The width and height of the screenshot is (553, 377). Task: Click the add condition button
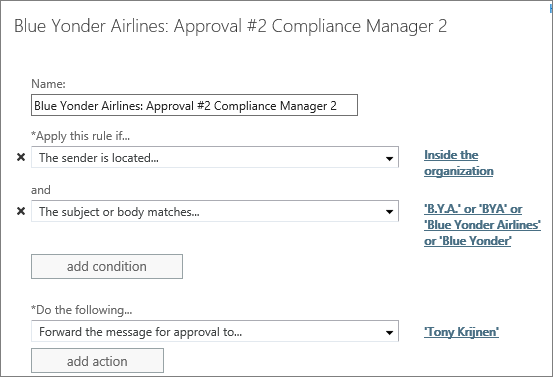107,266
